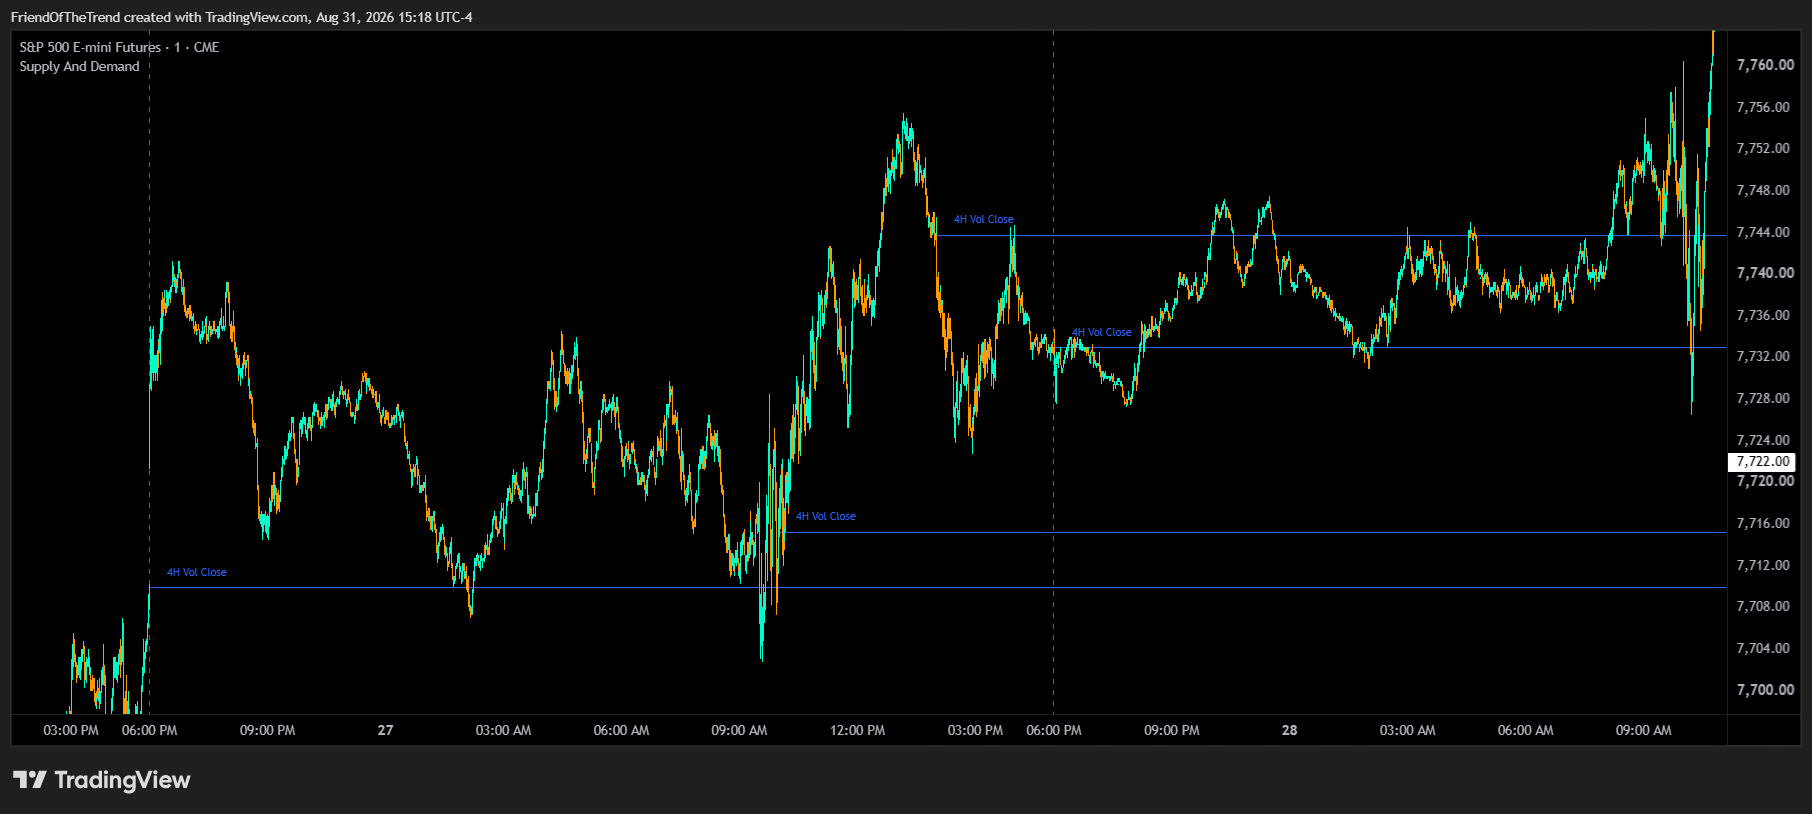
Task: Click the 7,752.00 price axis label
Action: (x=1763, y=148)
